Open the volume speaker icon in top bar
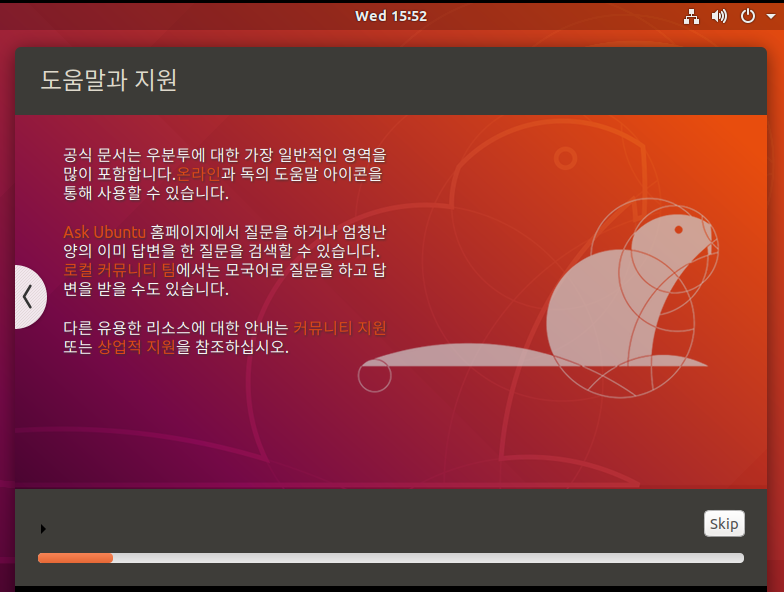 pyautogui.click(x=719, y=16)
